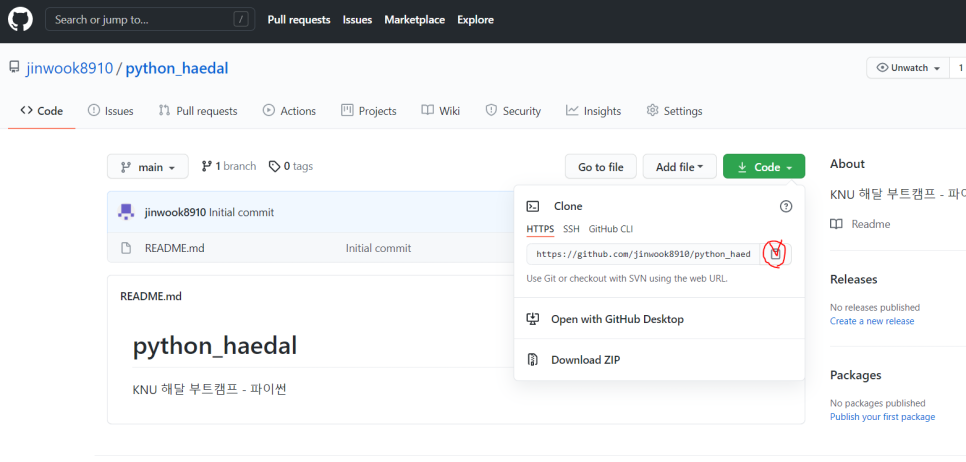The width and height of the screenshot is (966, 462).
Task: Open Pull requests in top navigation
Action: click(299, 20)
